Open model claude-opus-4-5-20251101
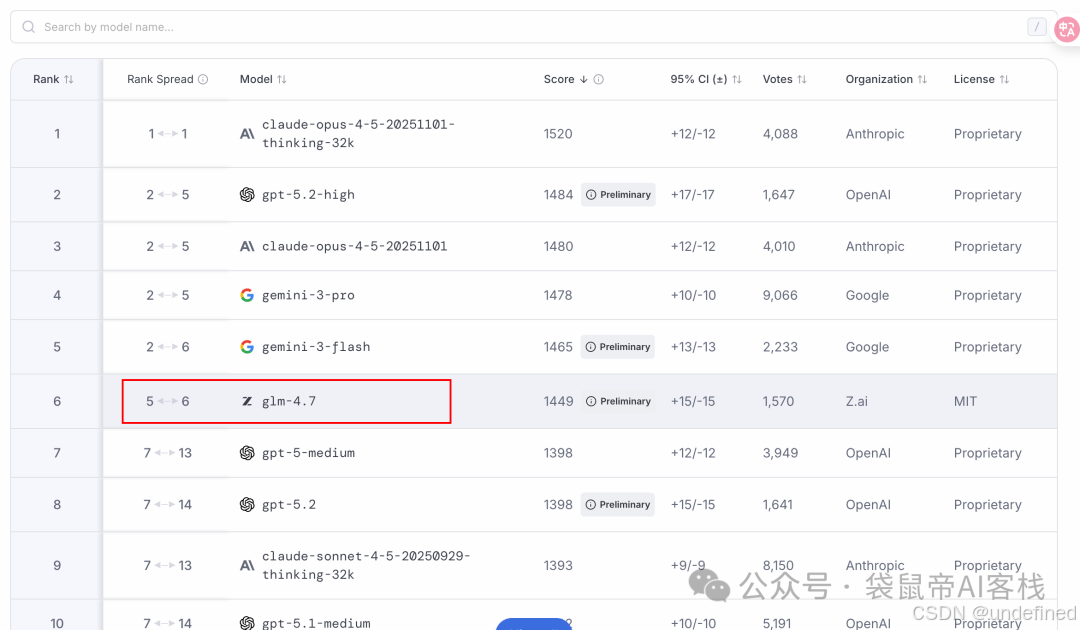The width and height of the screenshot is (1080, 630). [354, 246]
